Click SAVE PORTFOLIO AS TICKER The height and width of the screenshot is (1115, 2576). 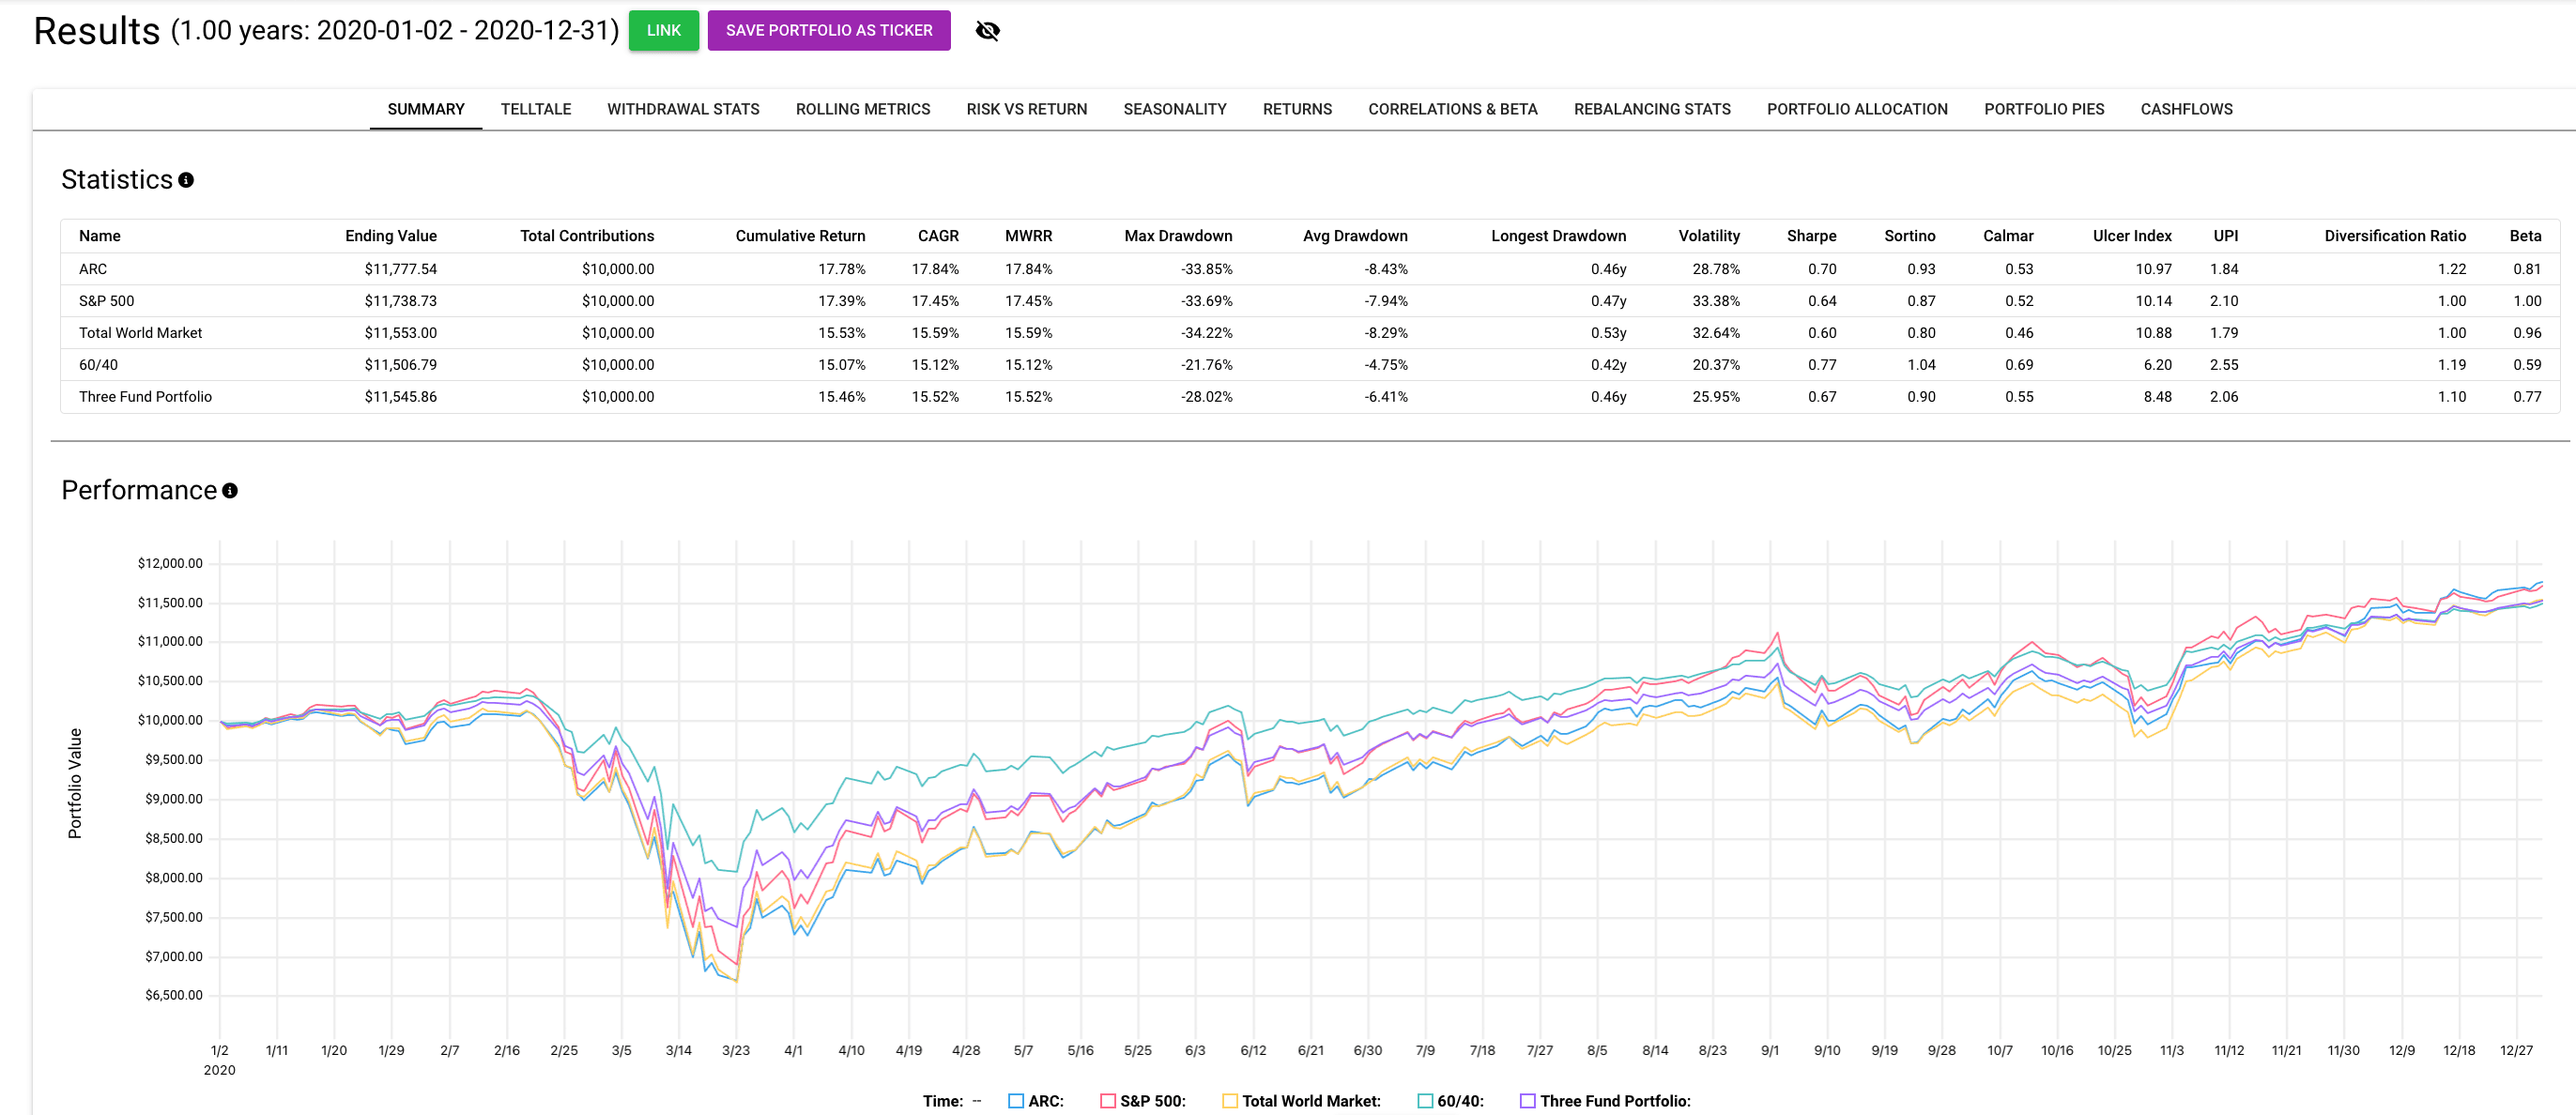829,30
